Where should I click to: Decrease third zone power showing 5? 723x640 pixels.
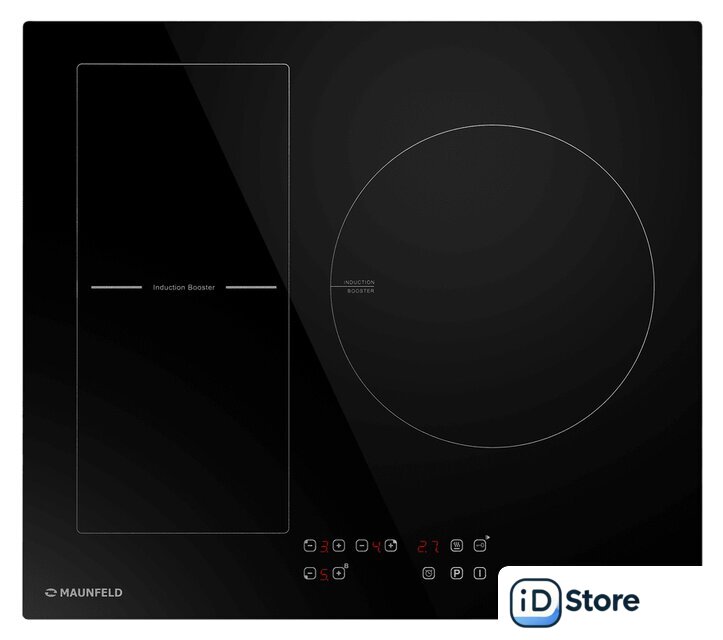tap(309, 574)
